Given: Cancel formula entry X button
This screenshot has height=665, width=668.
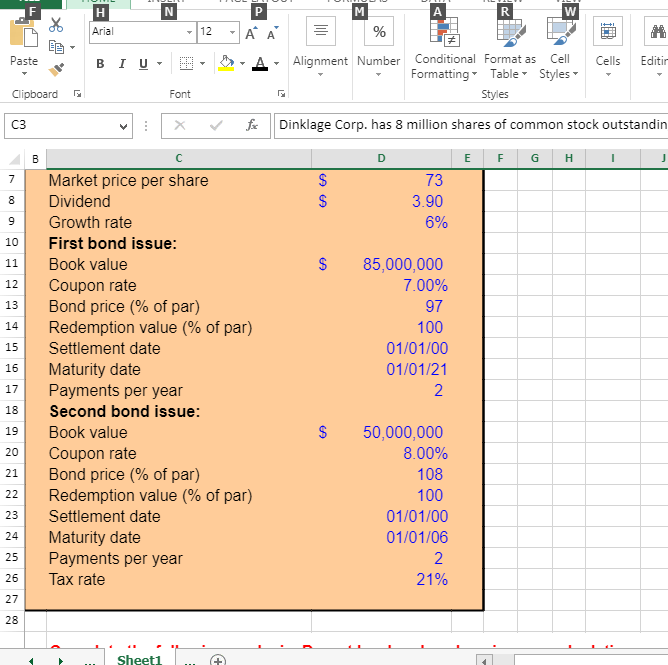Looking at the screenshot, I should [180, 125].
